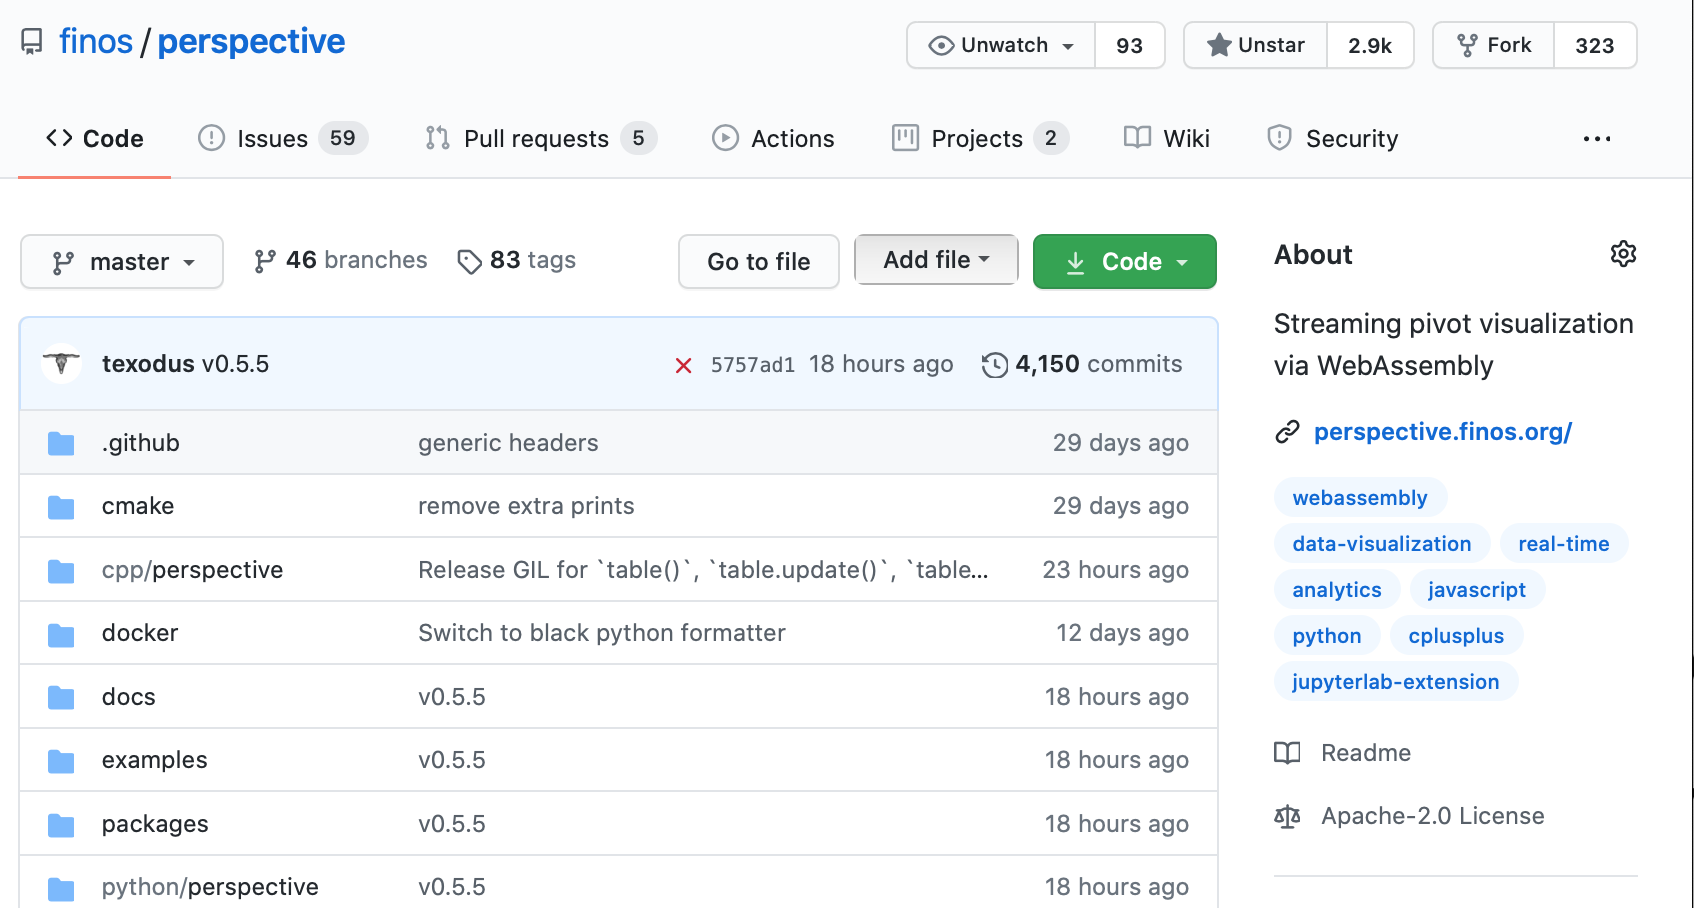Click the docs folder icon
The width and height of the screenshot is (1694, 908).
coord(61,697)
